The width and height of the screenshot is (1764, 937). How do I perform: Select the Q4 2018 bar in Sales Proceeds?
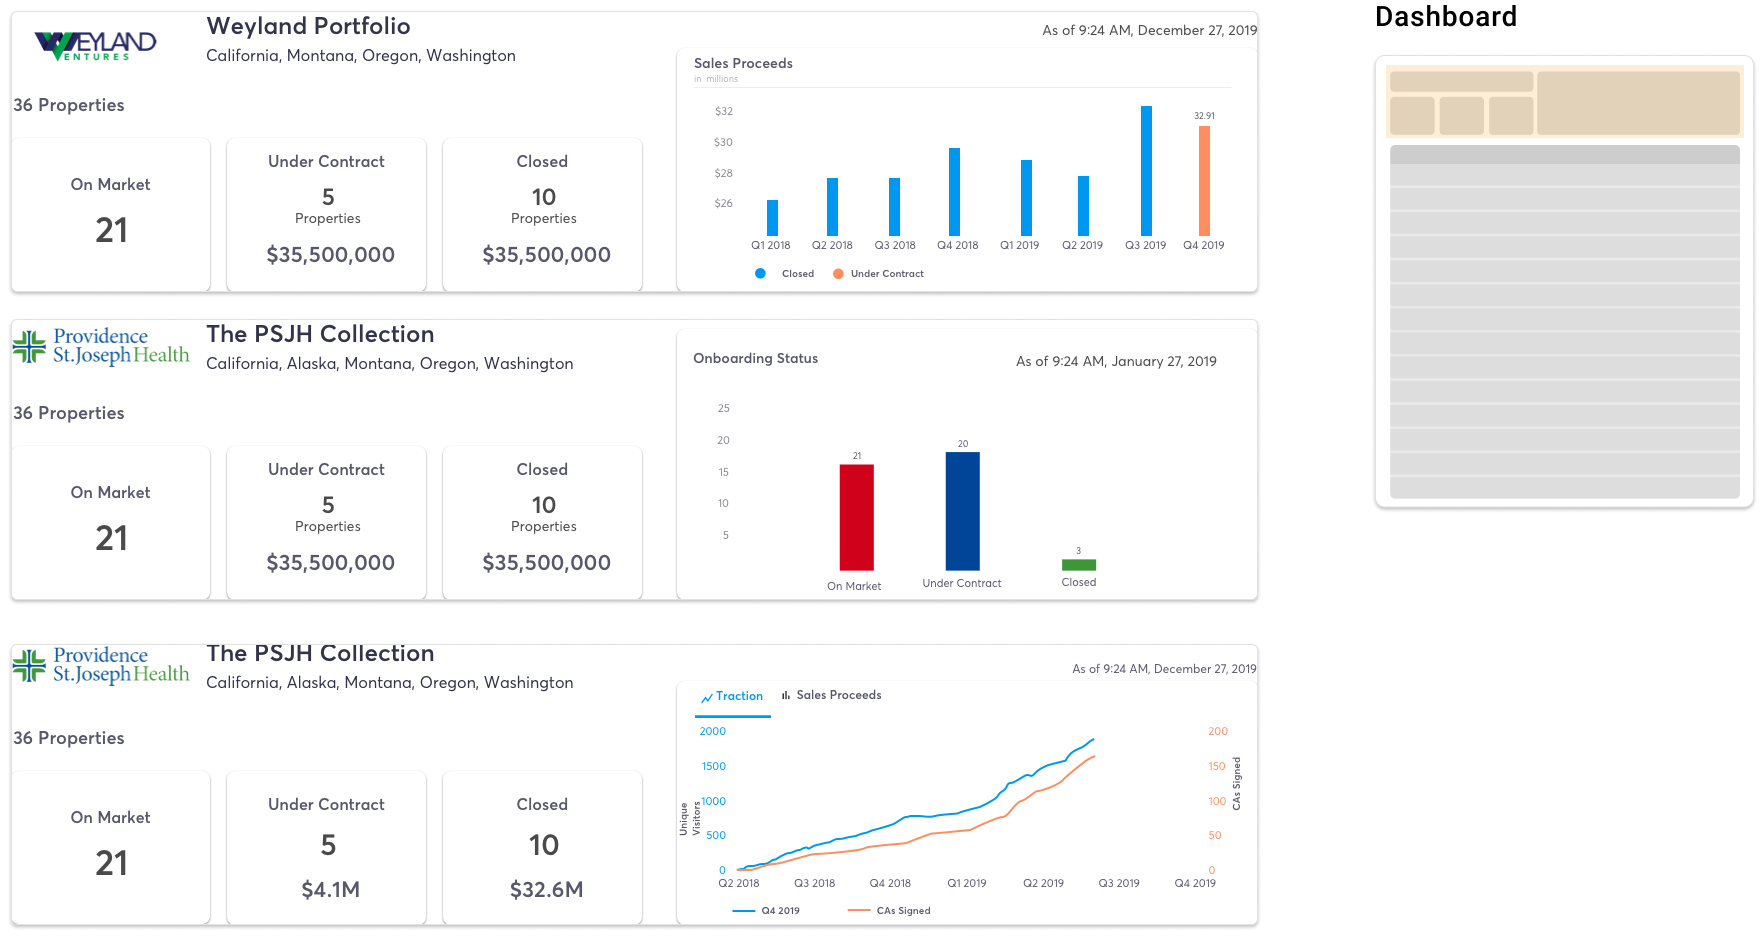coord(954,192)
